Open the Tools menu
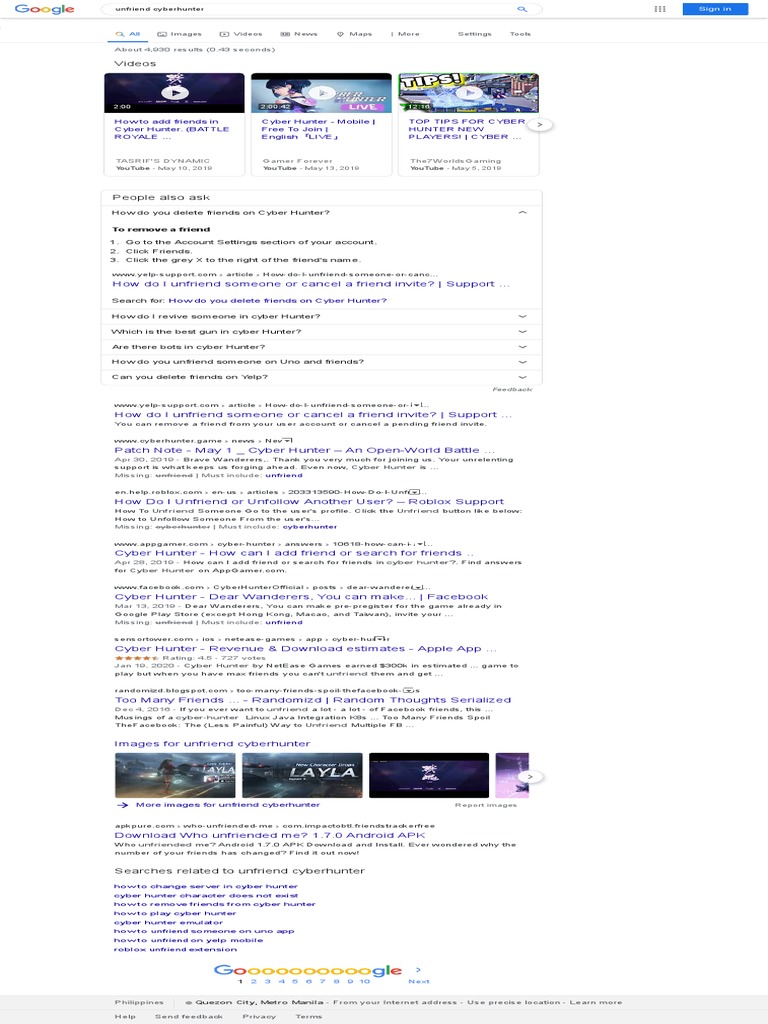Viewport: 768px width, 1024px height. pos(520,34)
